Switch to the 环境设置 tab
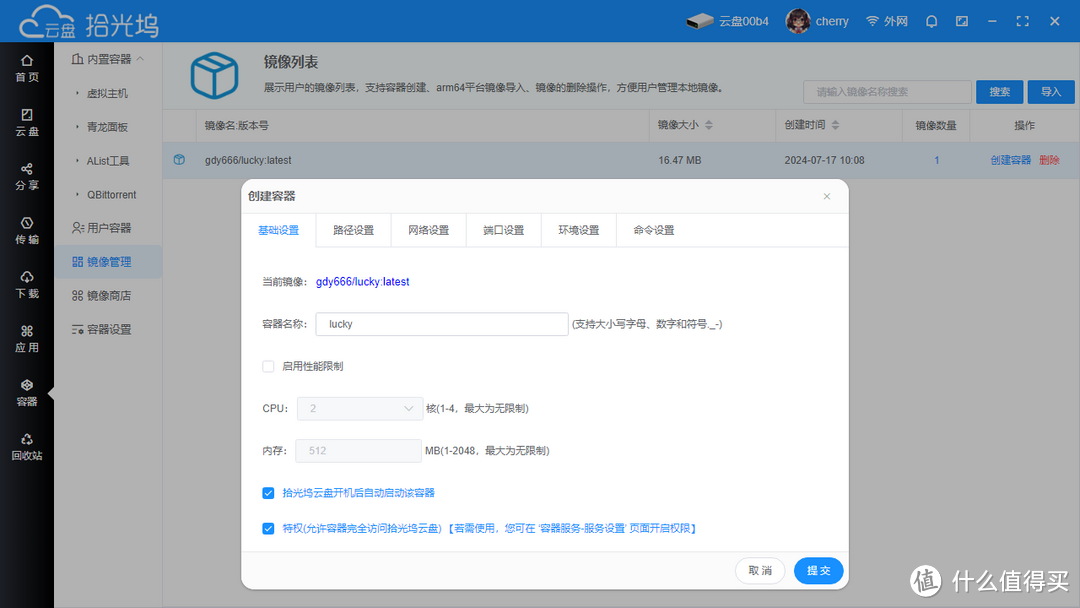The image size is (1080, 608). click(578, 229)
